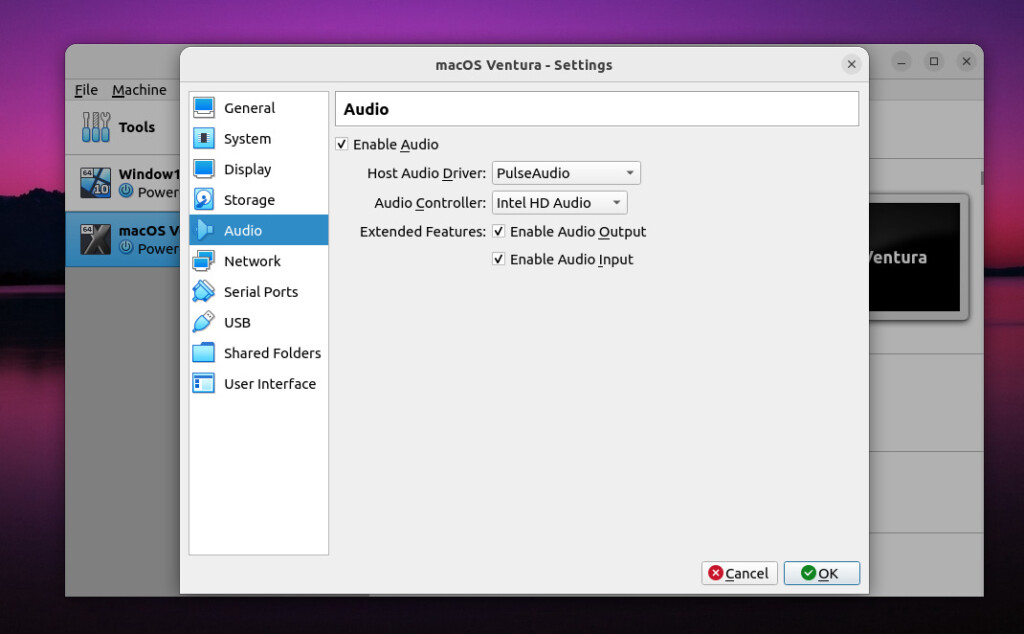Viewport: 1024px width, 634px height.
Task: Select the Storage disk icon
Action: point(204,200)
